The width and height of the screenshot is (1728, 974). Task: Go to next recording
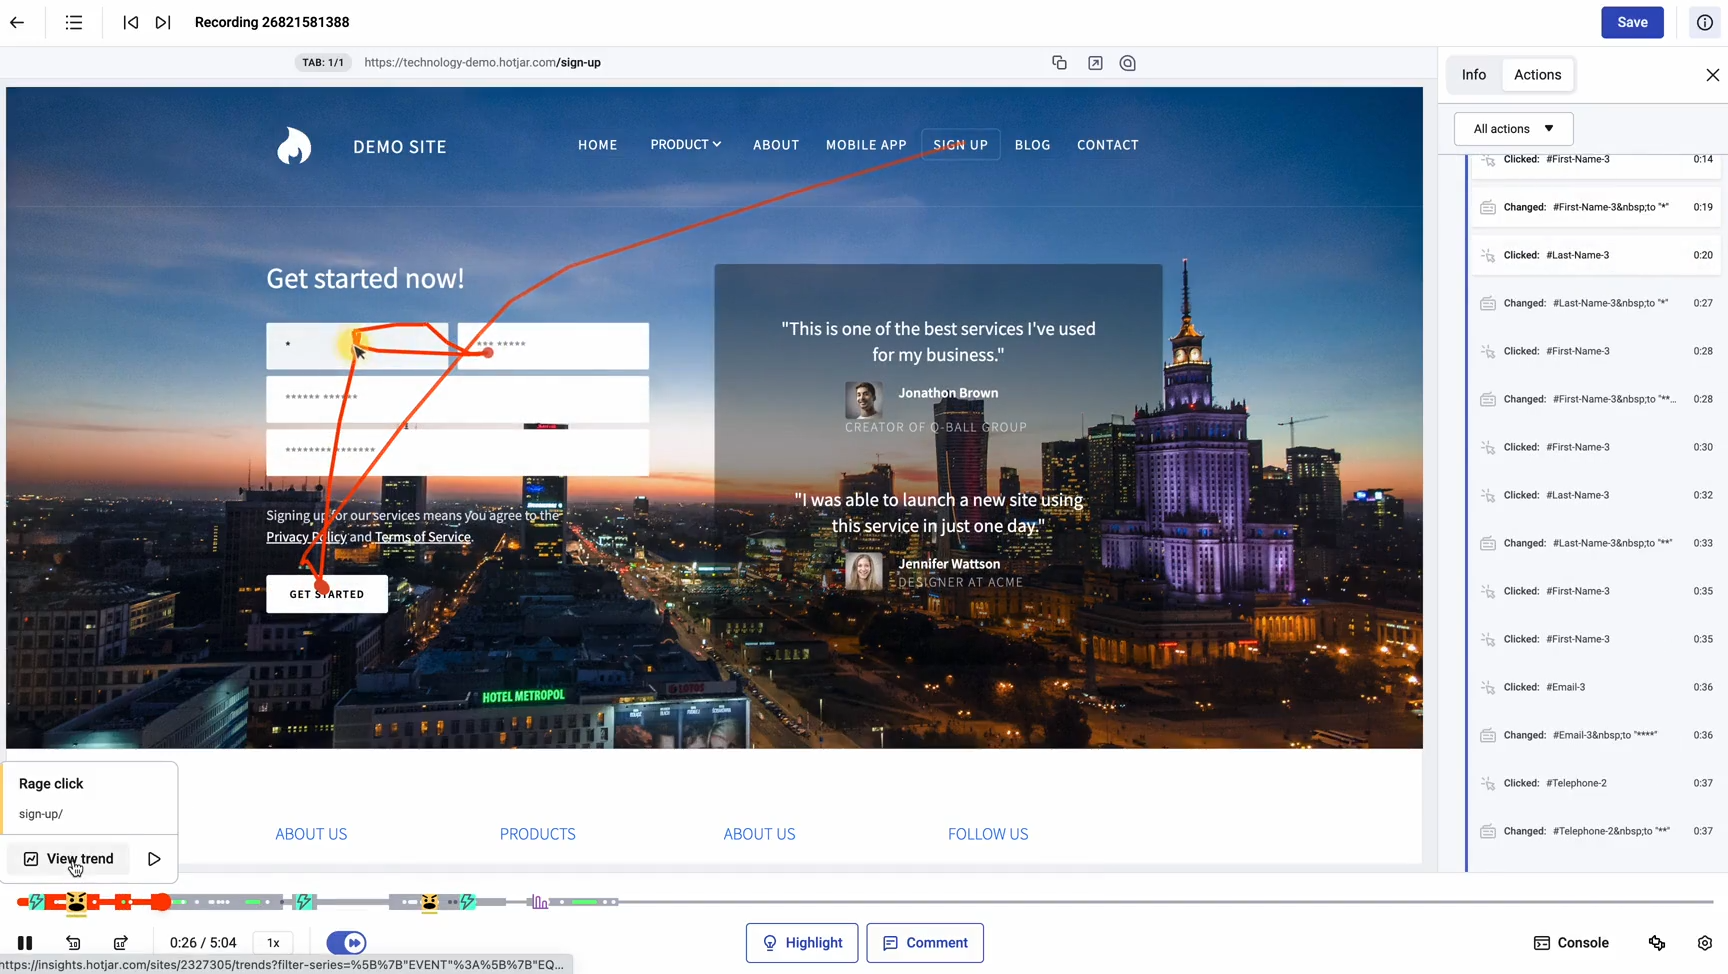(x=163, y=22)
